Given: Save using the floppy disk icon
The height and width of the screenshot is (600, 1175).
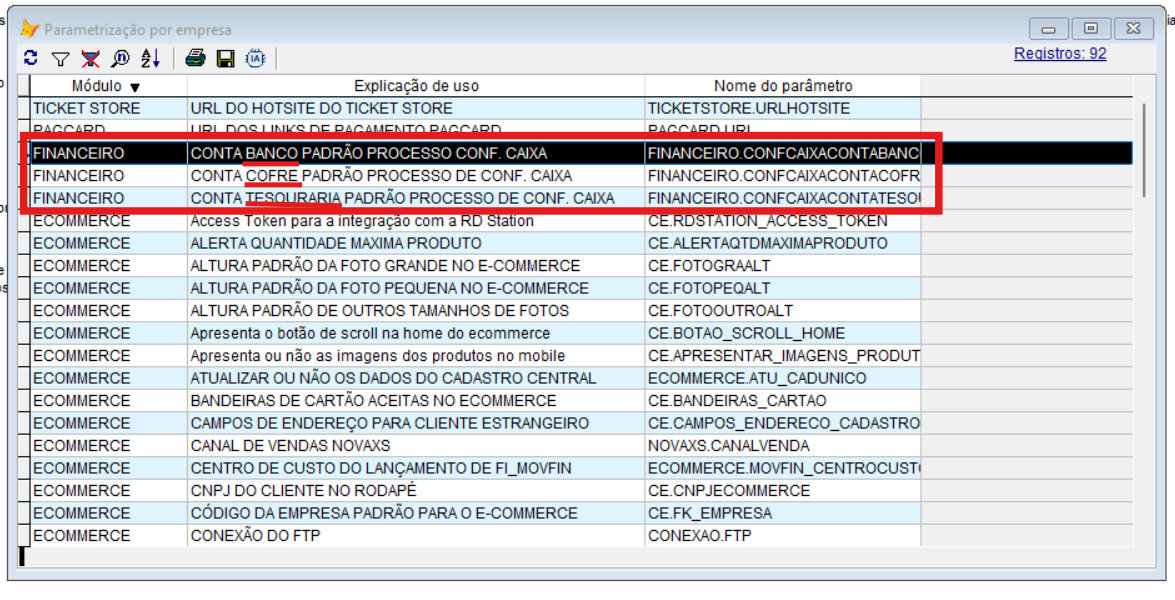Looking at the screenshot, I should tap(226, 59).
